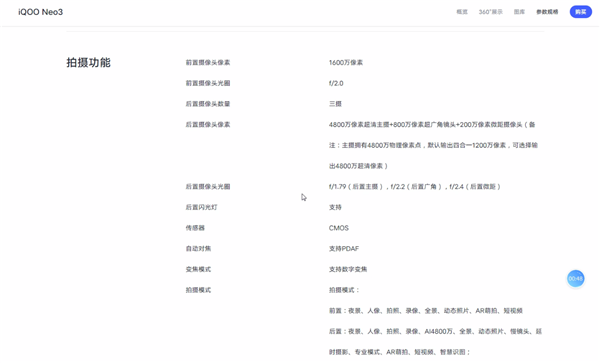This screenshot has height=363, width=600.
Task: Click the 前置摄像头光圈 label
Action: pos(208,83)
